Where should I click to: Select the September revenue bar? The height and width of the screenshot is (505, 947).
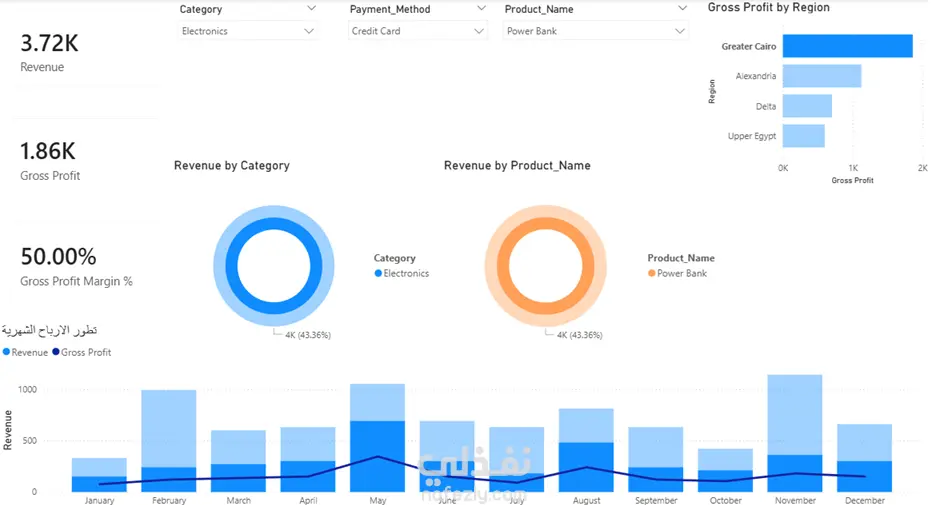[x=656, y=459]
